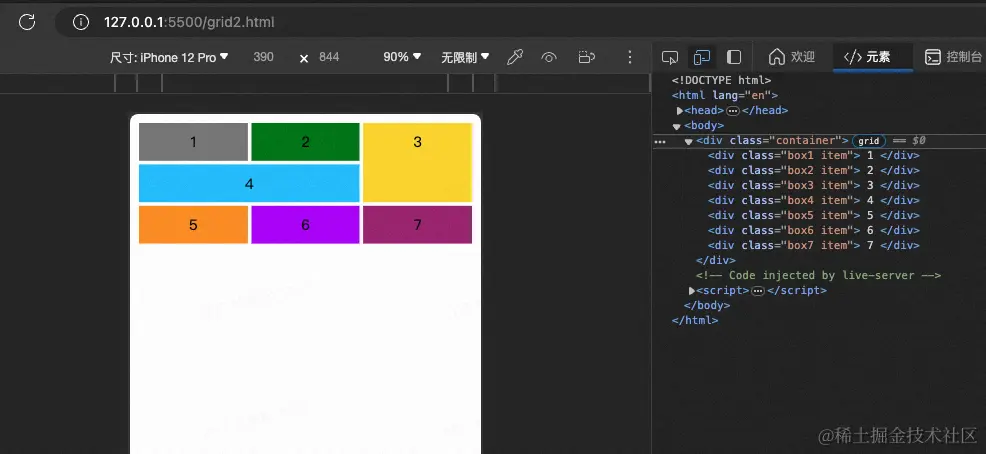Select the closing </html> tag line
The image size is (986, 454).
point(695,320)
